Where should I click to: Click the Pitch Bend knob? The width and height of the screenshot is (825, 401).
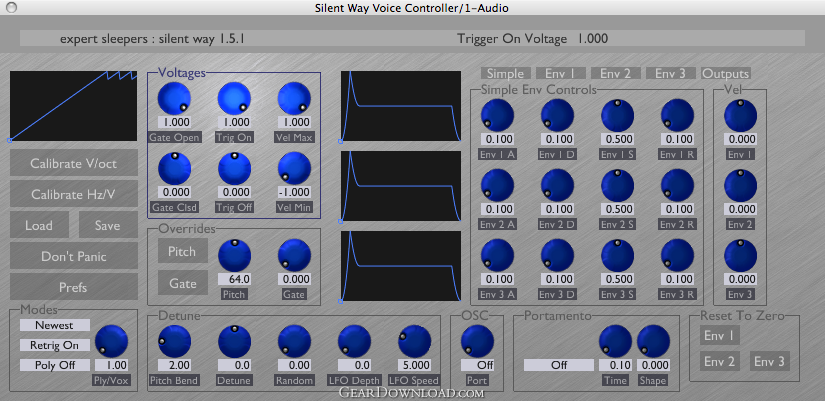click(x=174, y=341)
